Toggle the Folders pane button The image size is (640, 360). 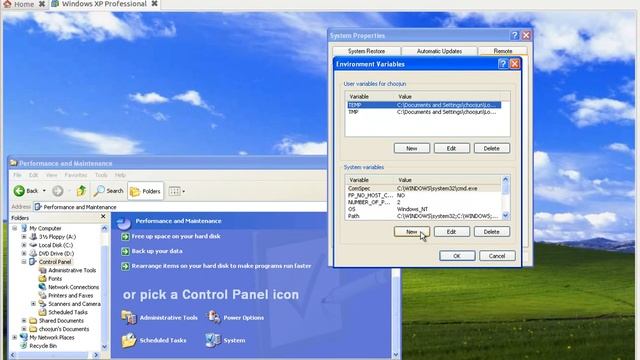[x=145, y=191]
